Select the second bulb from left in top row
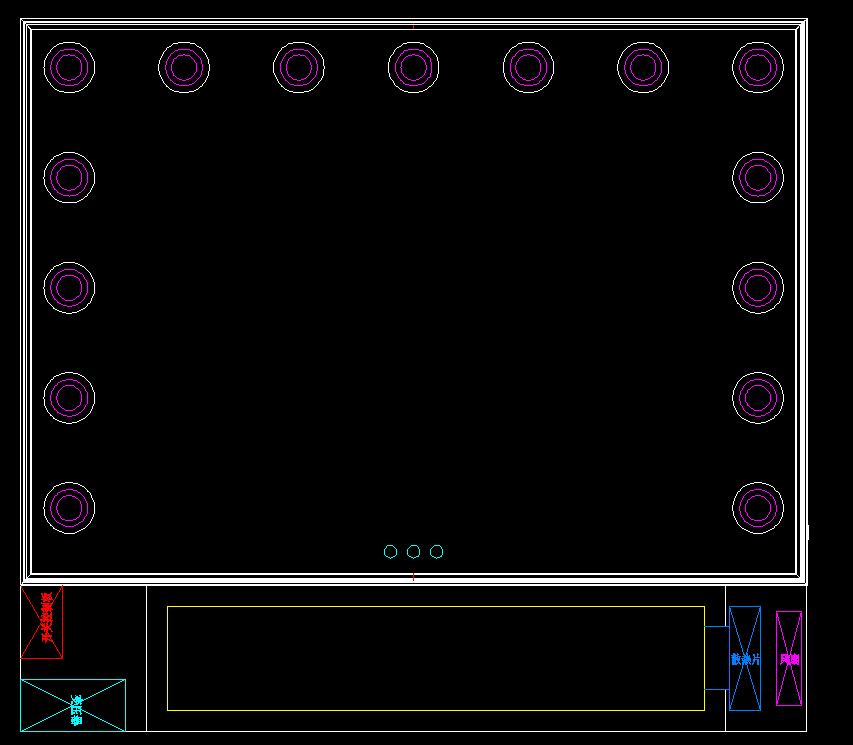Image resolution: width=853 pixels, height=745 pixels. coord(184,67)
